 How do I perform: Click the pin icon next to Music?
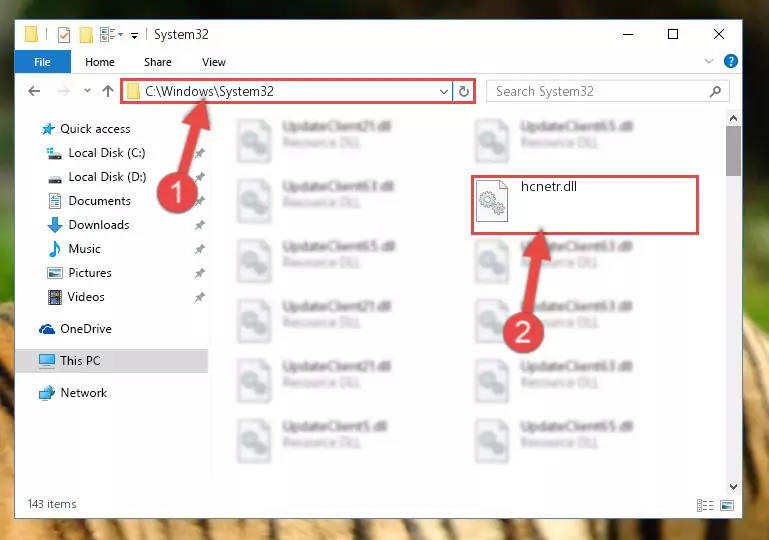[200, 249]
